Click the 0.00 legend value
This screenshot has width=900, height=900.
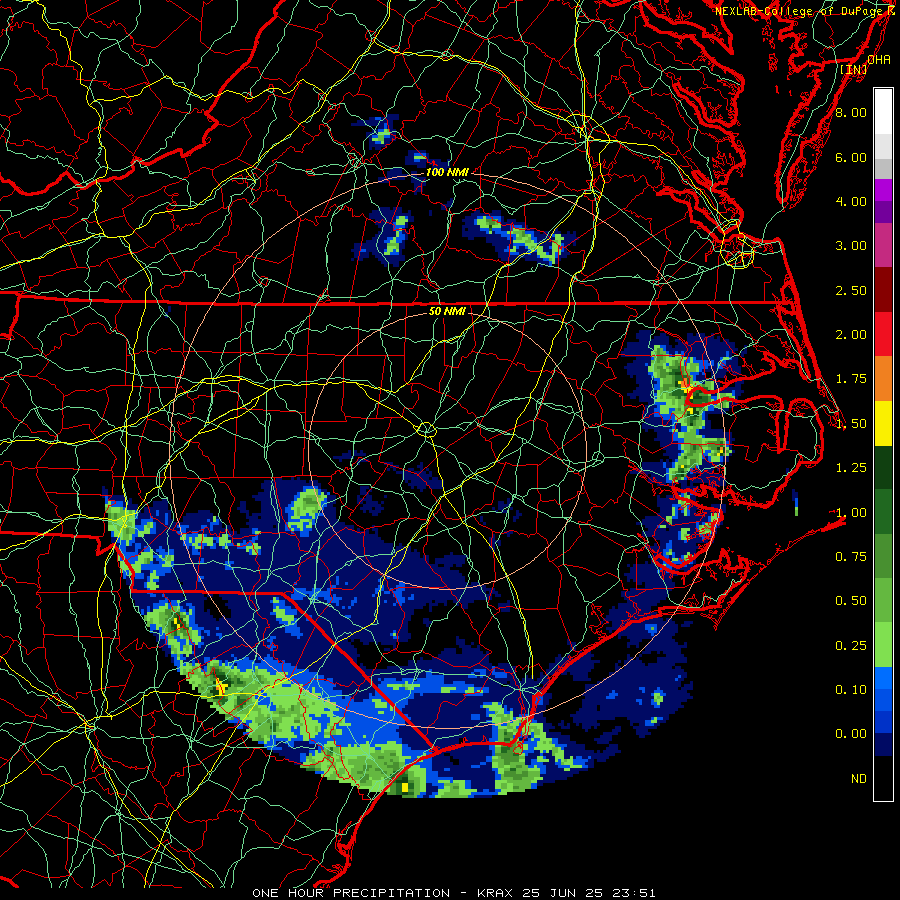click(x=851, y=734)
